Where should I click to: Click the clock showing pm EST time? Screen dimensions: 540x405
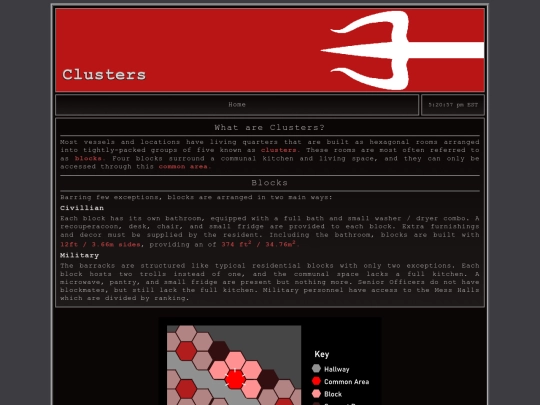(453, 105)
